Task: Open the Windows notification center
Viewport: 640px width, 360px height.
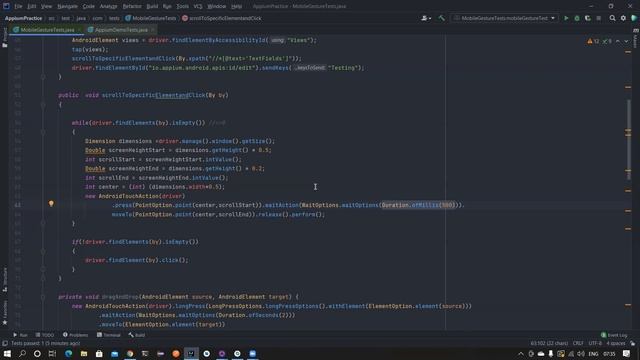Action: [x=627, y=354]
